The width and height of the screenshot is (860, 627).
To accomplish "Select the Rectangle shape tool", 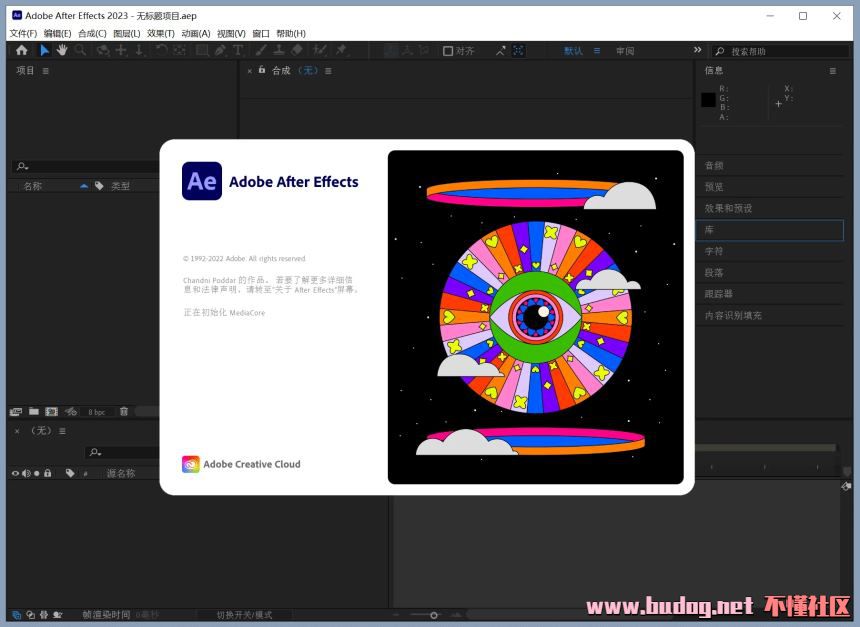I will click(x=202, y=50).
